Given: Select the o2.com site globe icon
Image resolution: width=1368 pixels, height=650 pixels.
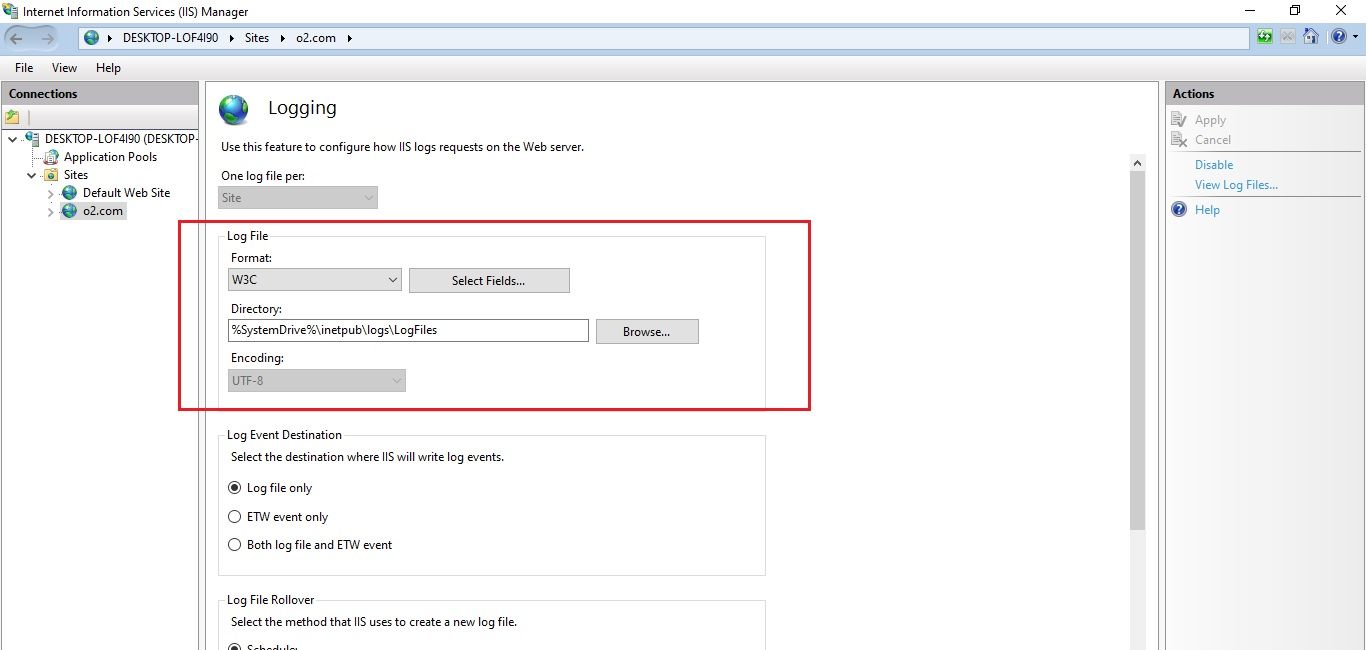Looking at the screenshot, I should coord(69,211).
